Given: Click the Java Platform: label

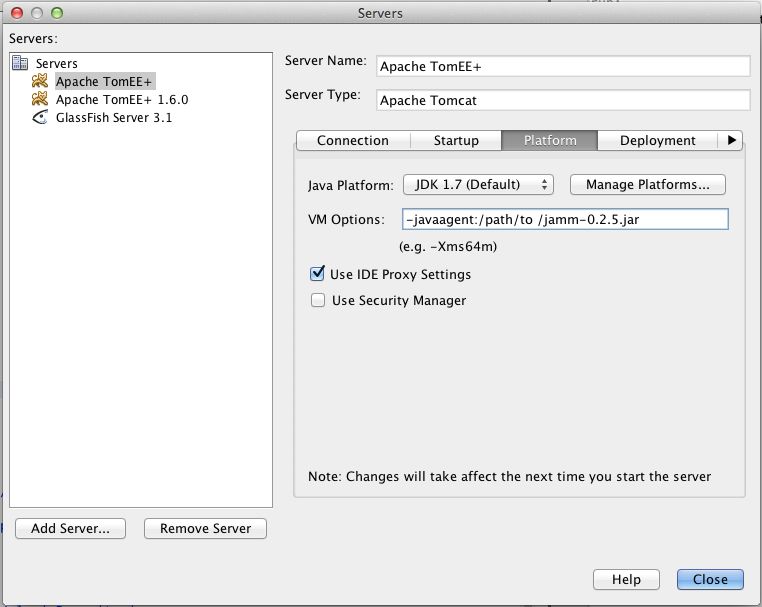Looking at the screenshot, I should point(350,185).
